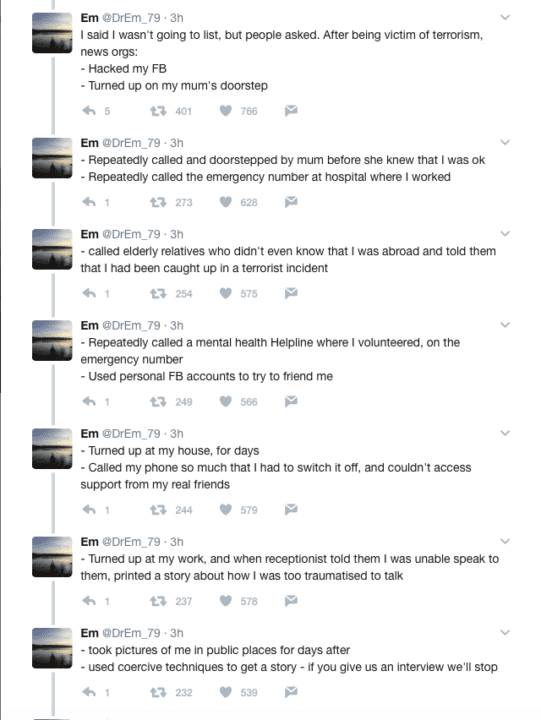Open the chevron menu on the 'Turned up at my house' tweet
This screenshot has width=541, height=720.
tap(505, 433)
